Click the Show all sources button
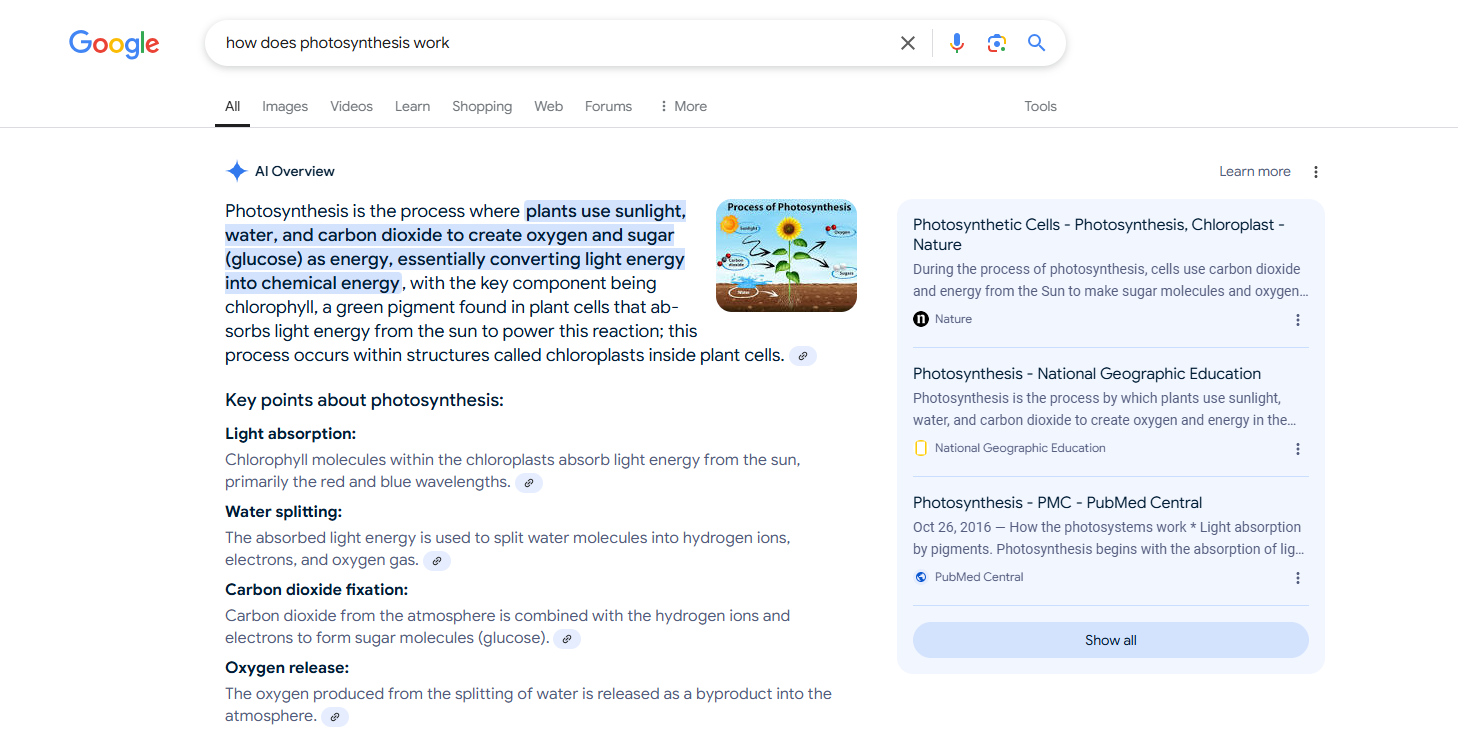The width and height of the screenshot is (1458, 748). (x=1110, y=640)
